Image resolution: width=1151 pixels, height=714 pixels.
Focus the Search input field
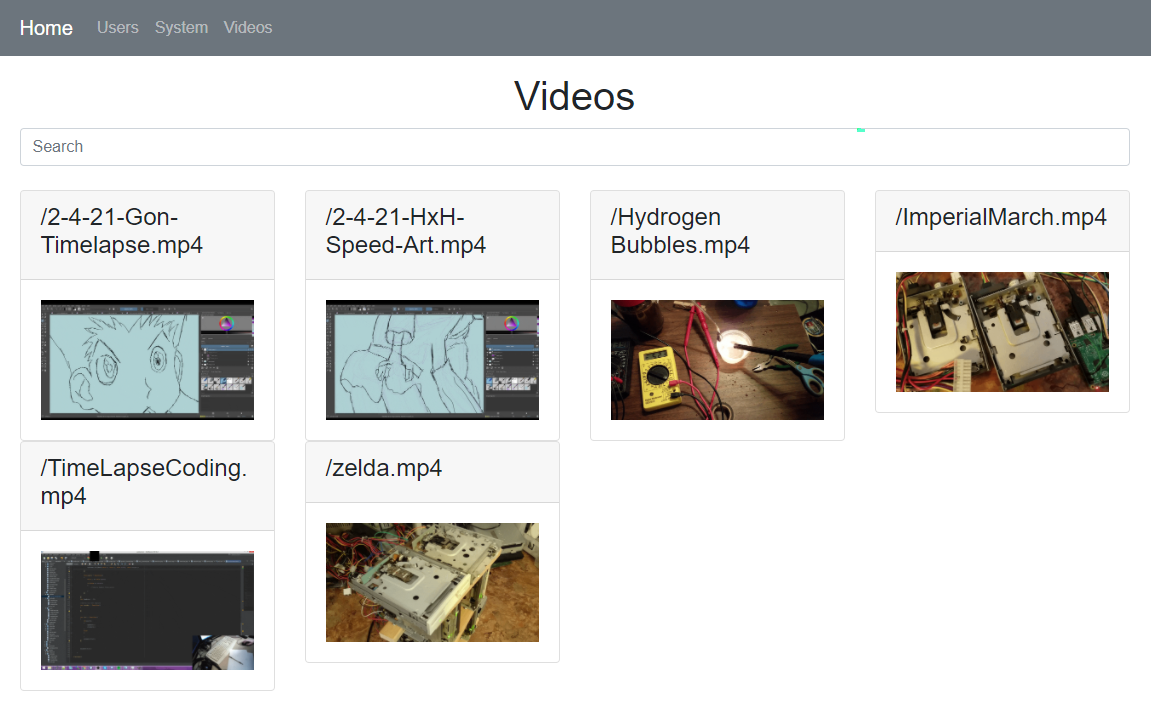coord(574,147)
